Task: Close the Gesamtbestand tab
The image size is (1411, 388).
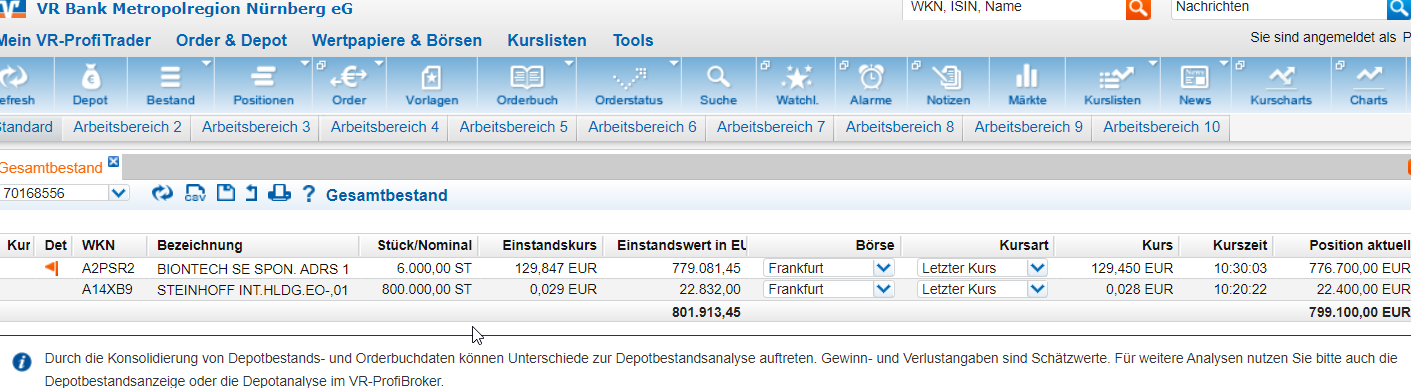Action: pyautogui.click(x=113, y=162)
